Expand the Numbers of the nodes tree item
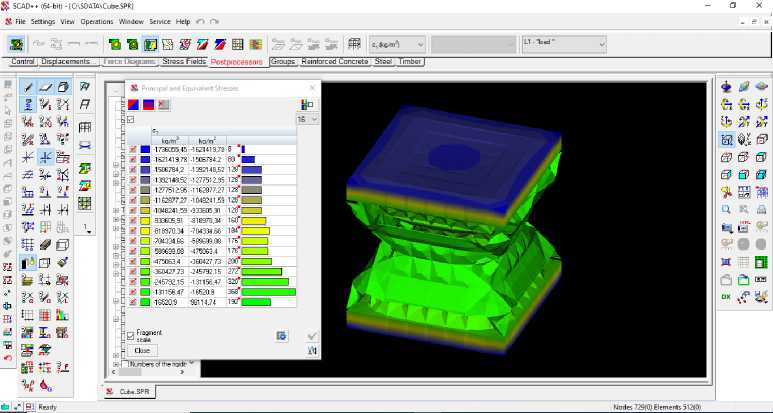Screen dimensions: 773x413 (116, 364)
